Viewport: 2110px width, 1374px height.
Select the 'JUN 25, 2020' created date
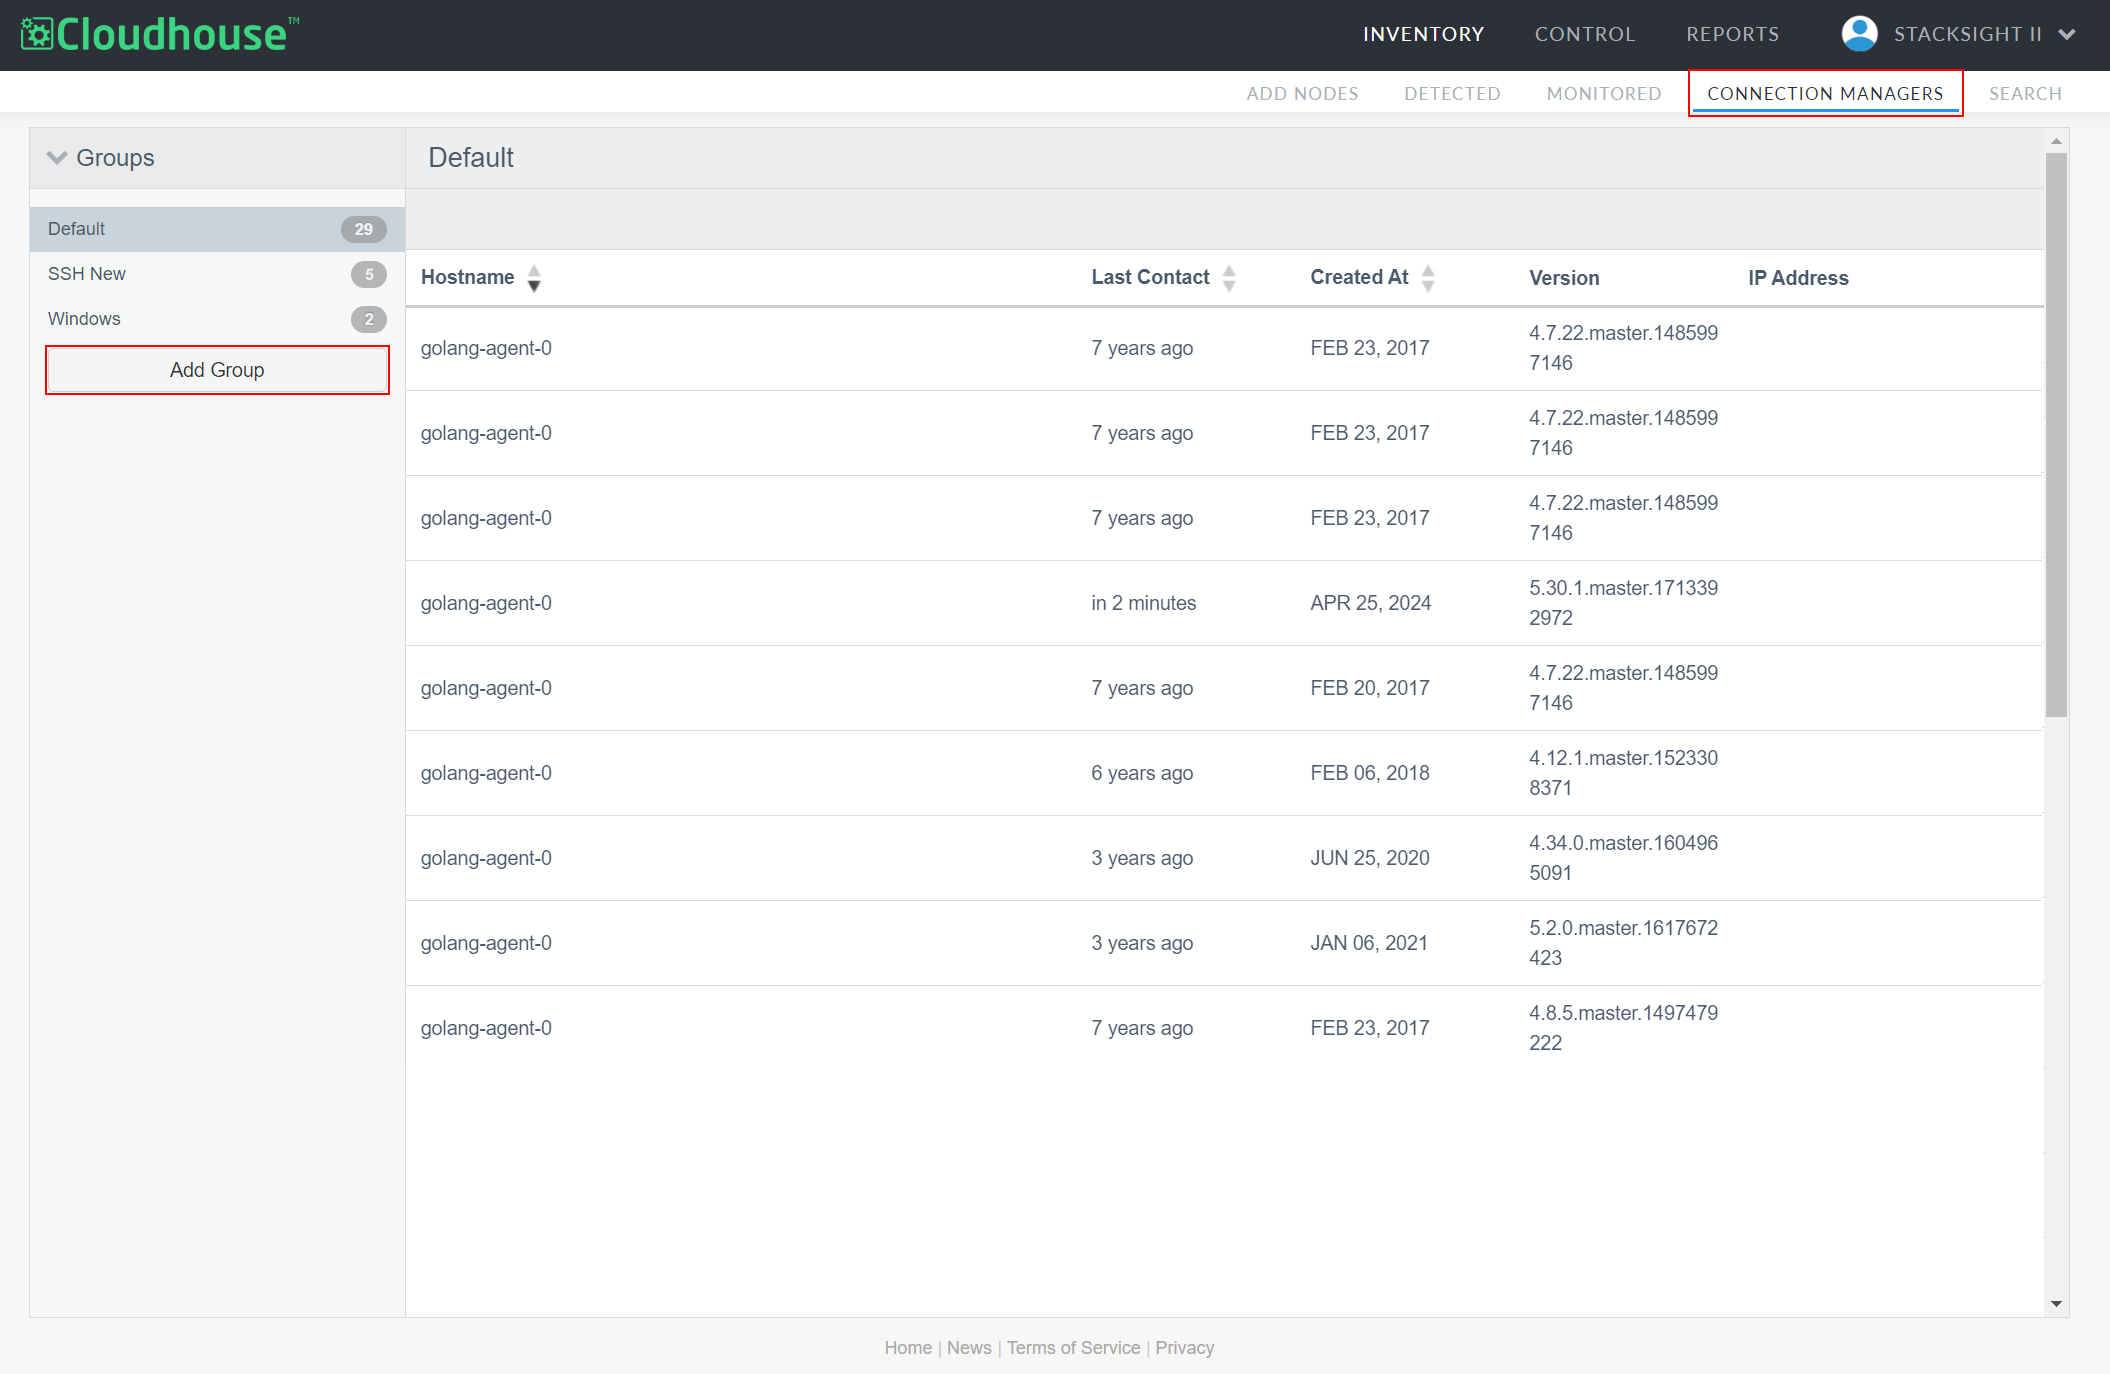[1370, 858]
